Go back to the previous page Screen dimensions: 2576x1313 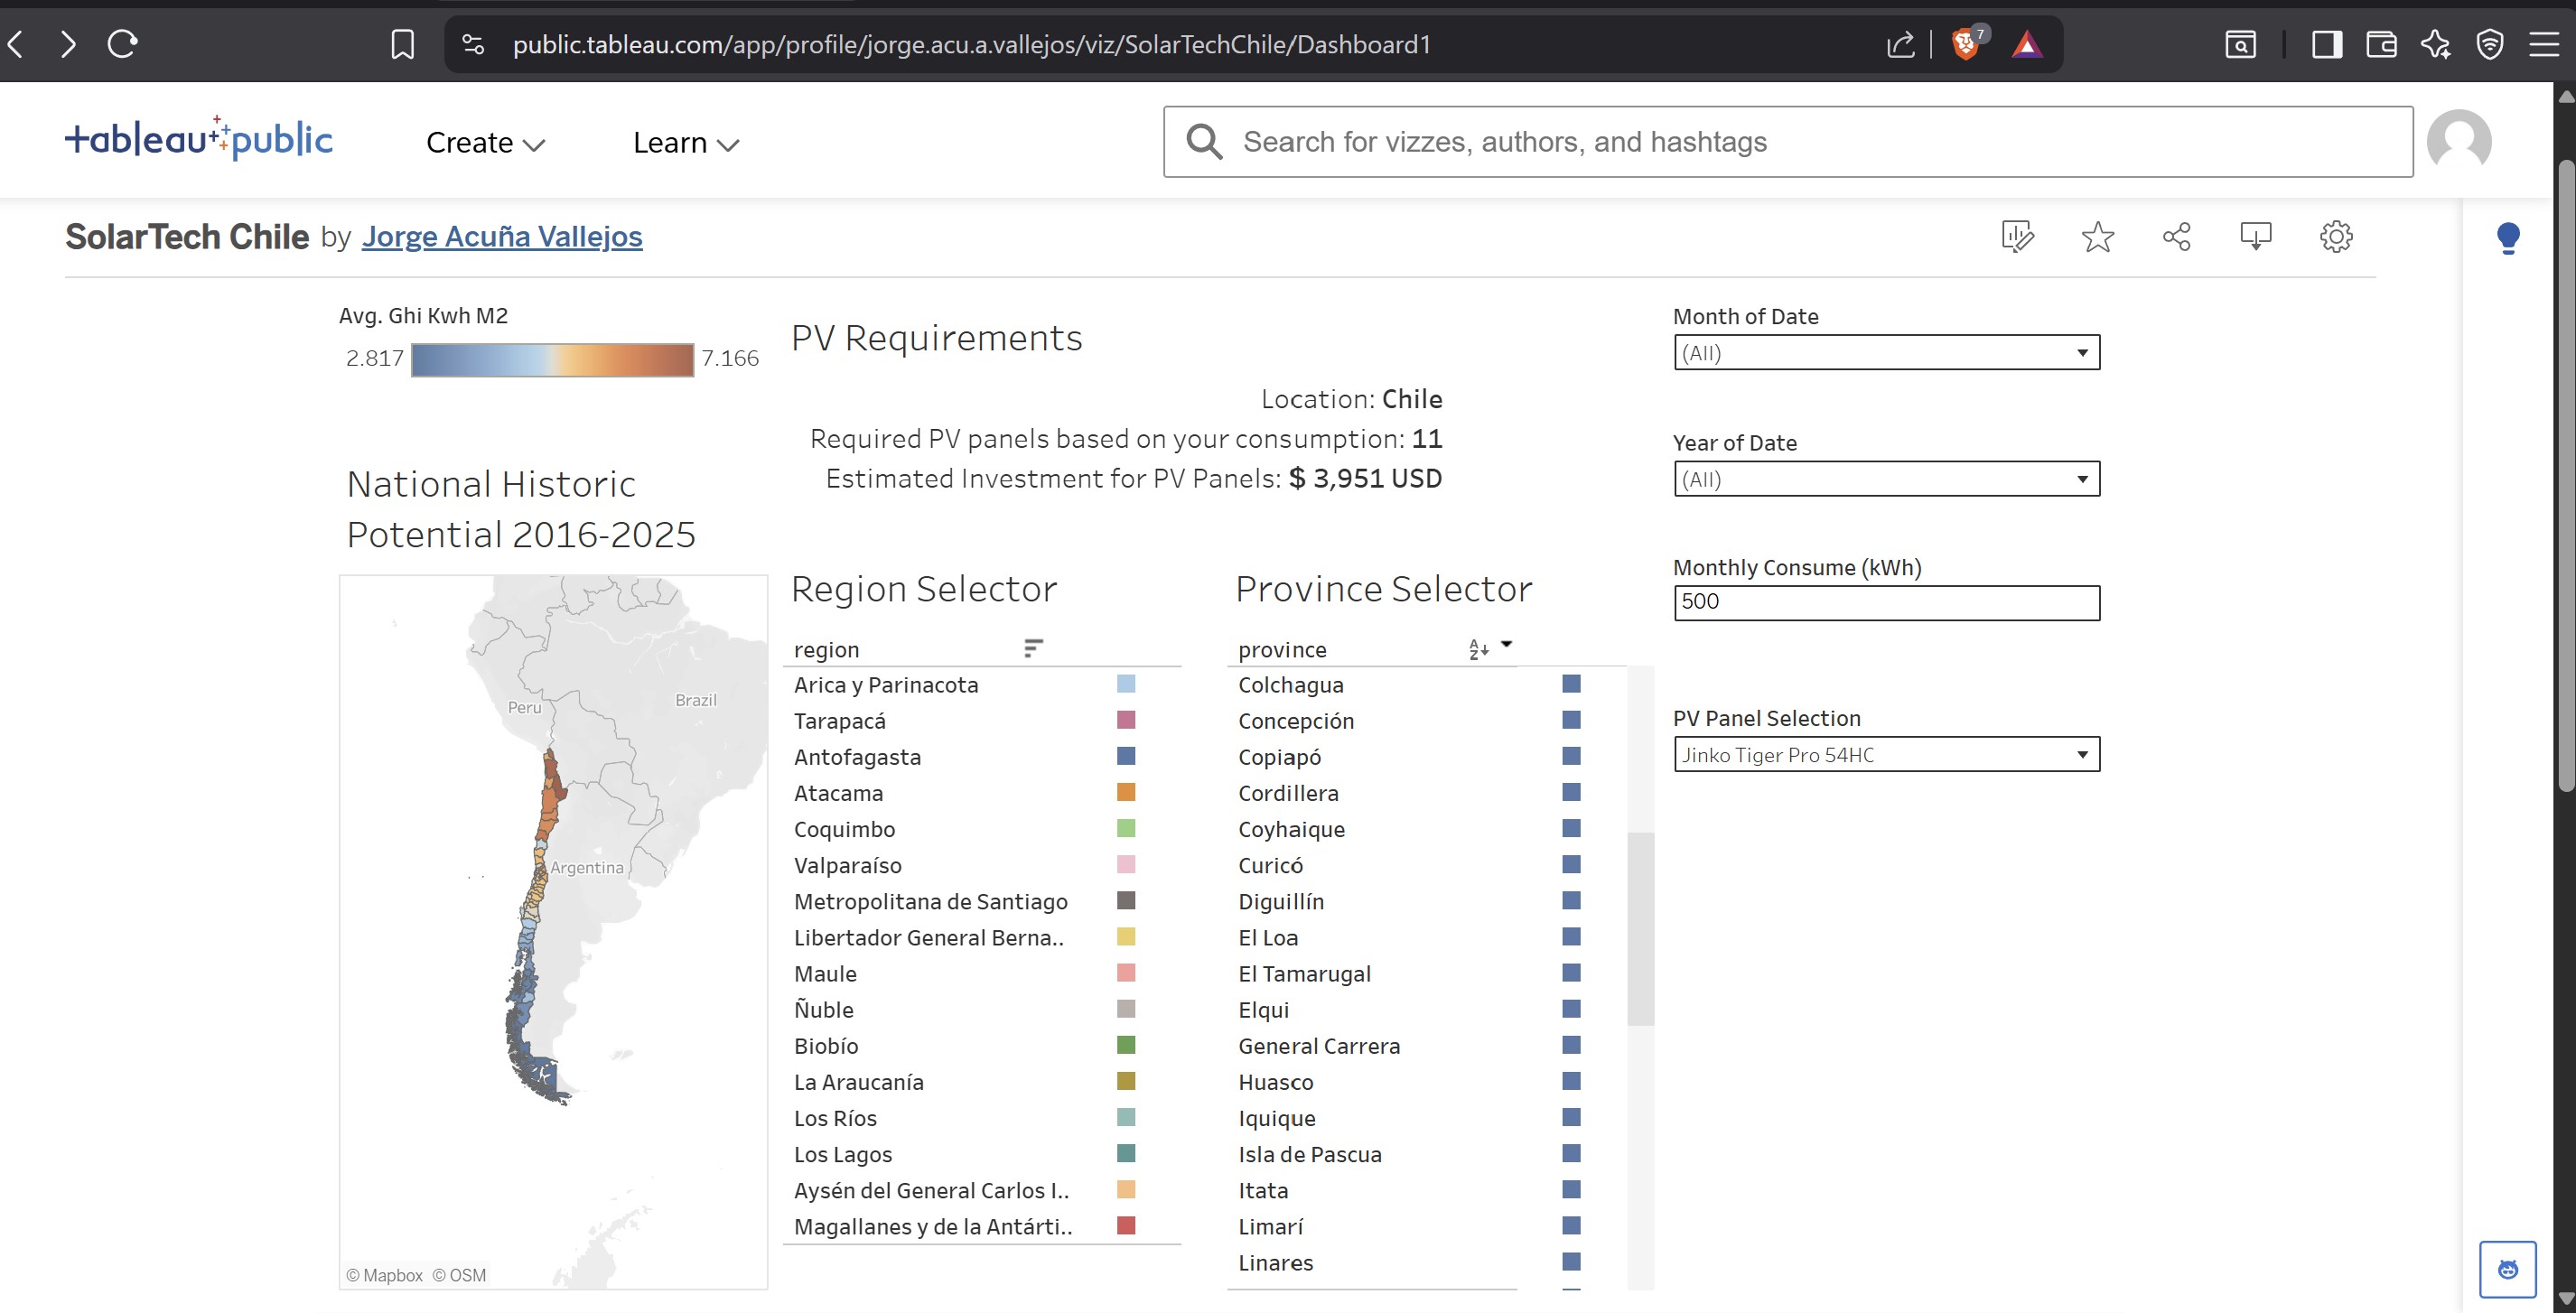(x=16, y=44)
